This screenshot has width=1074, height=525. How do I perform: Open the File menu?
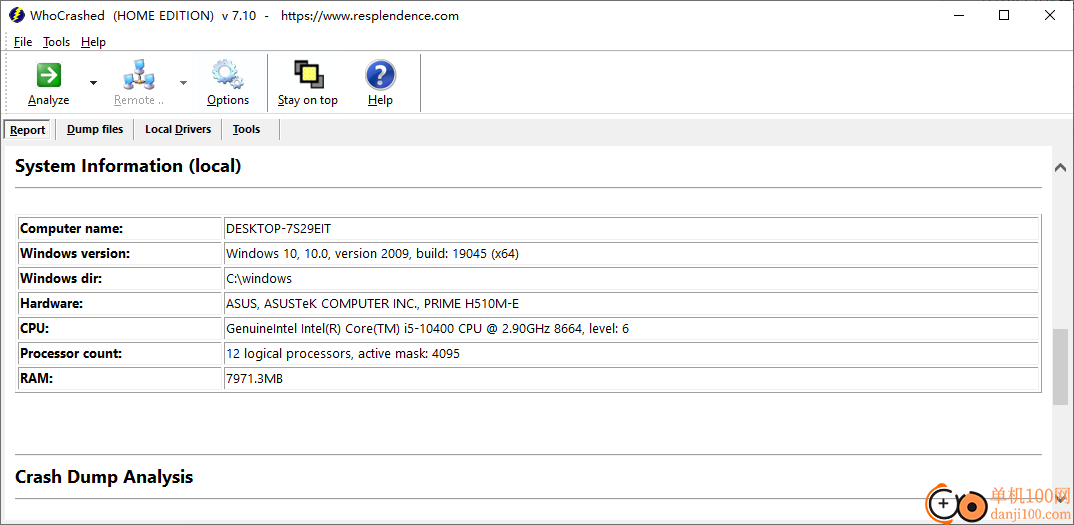pos(23,42)
